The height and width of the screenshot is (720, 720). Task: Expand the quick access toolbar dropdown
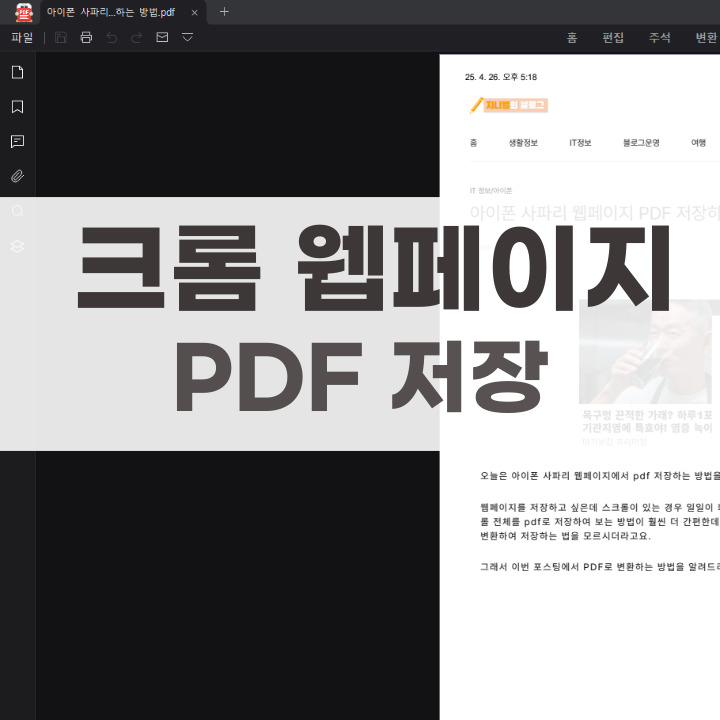click(x=187, y=37)
